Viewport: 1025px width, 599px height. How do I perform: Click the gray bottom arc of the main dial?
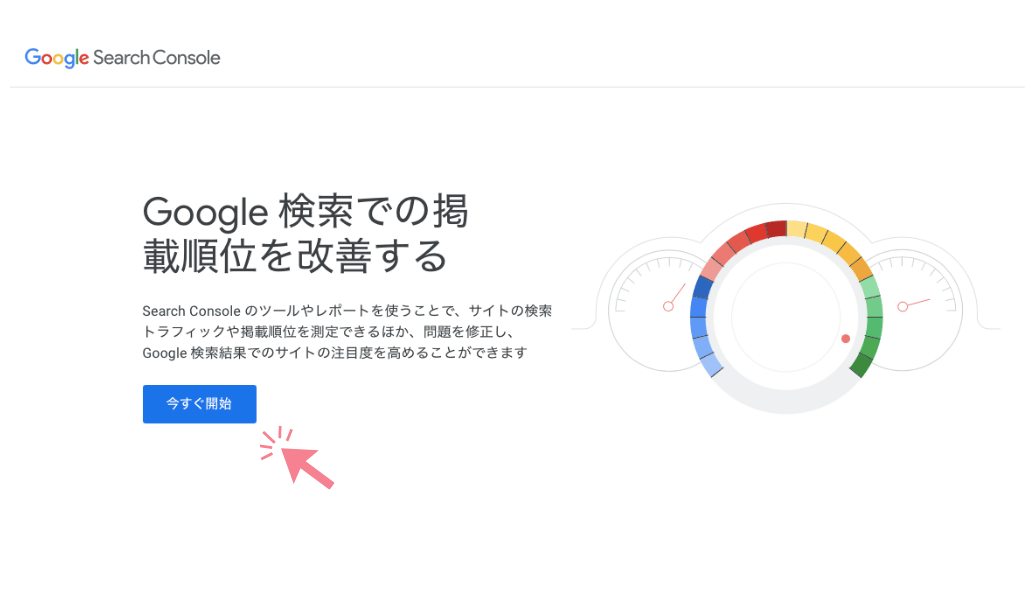pyautogui.click(x=785, y=399)
